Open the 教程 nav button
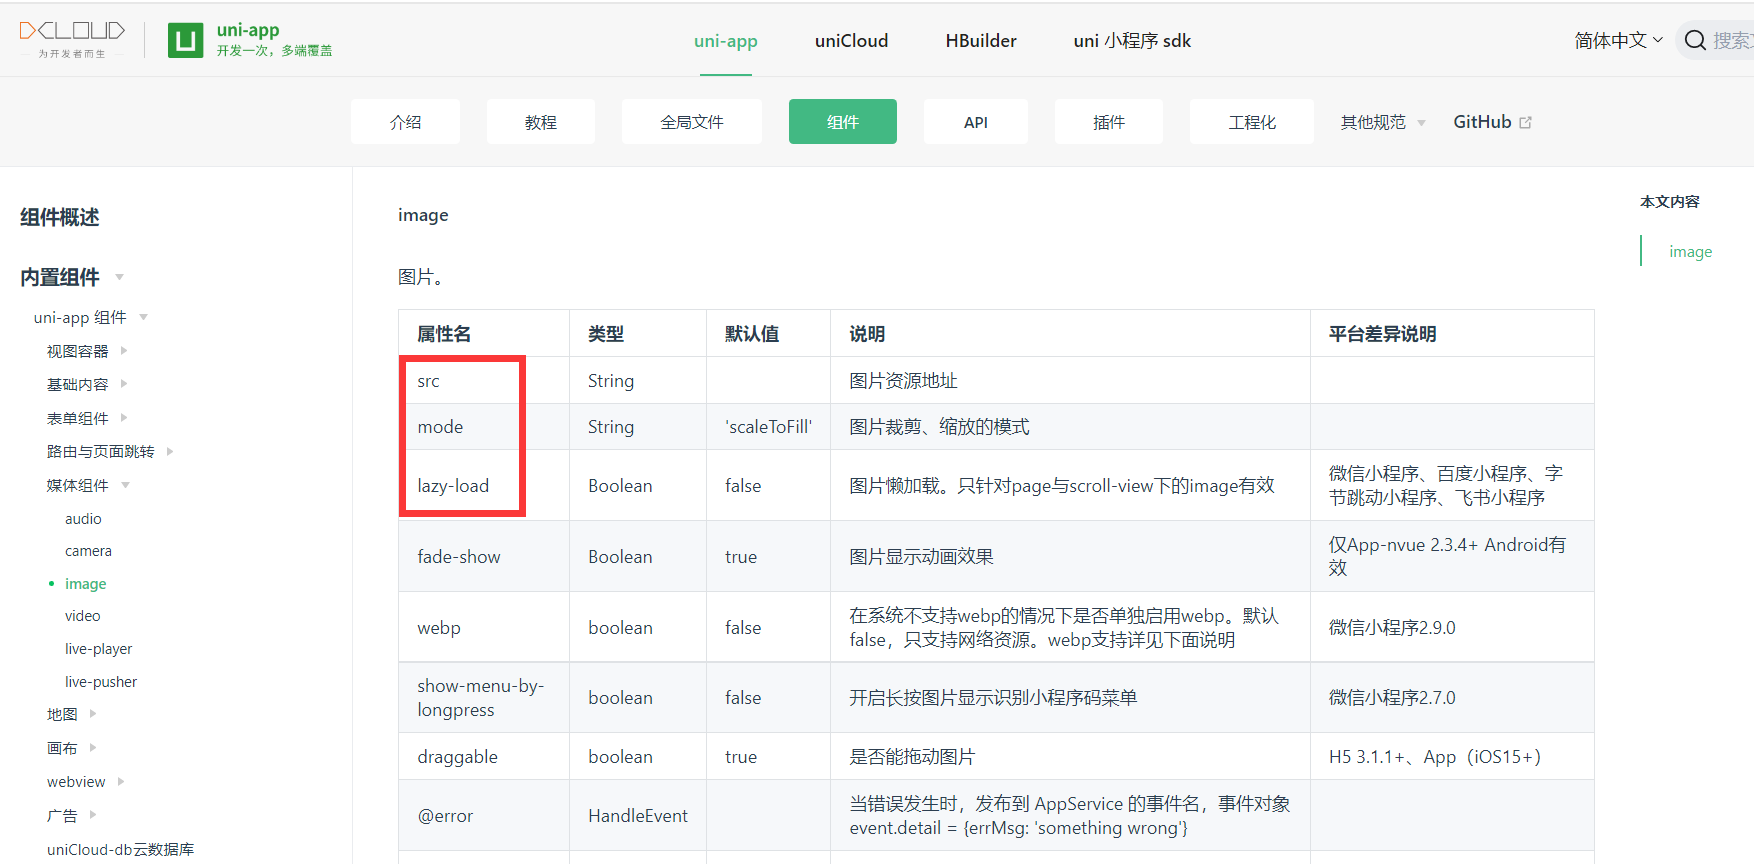 (541, 122)
